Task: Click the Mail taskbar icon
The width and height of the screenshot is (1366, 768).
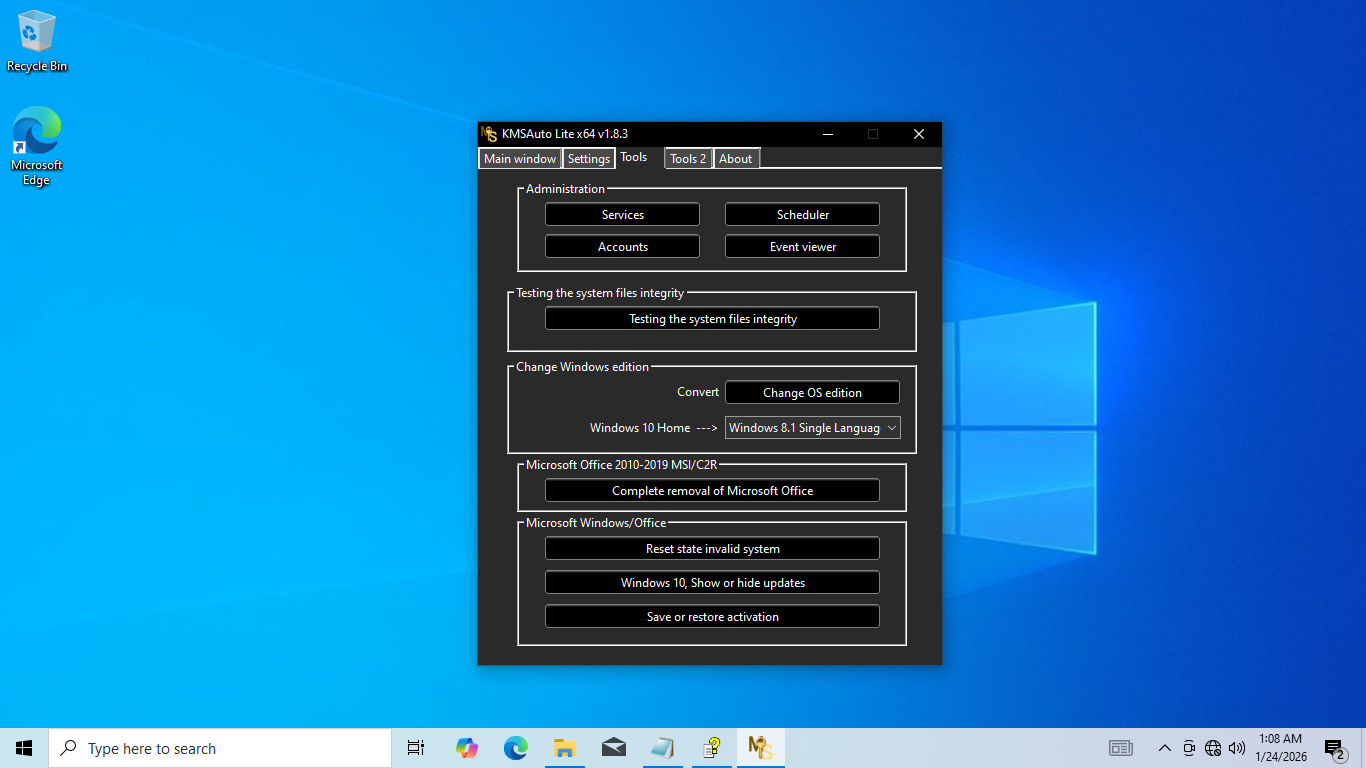Action: tap(613, 748)
